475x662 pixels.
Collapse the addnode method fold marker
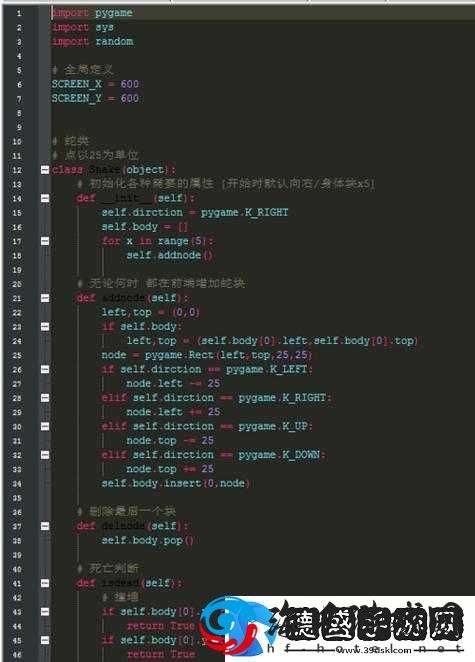45,298
